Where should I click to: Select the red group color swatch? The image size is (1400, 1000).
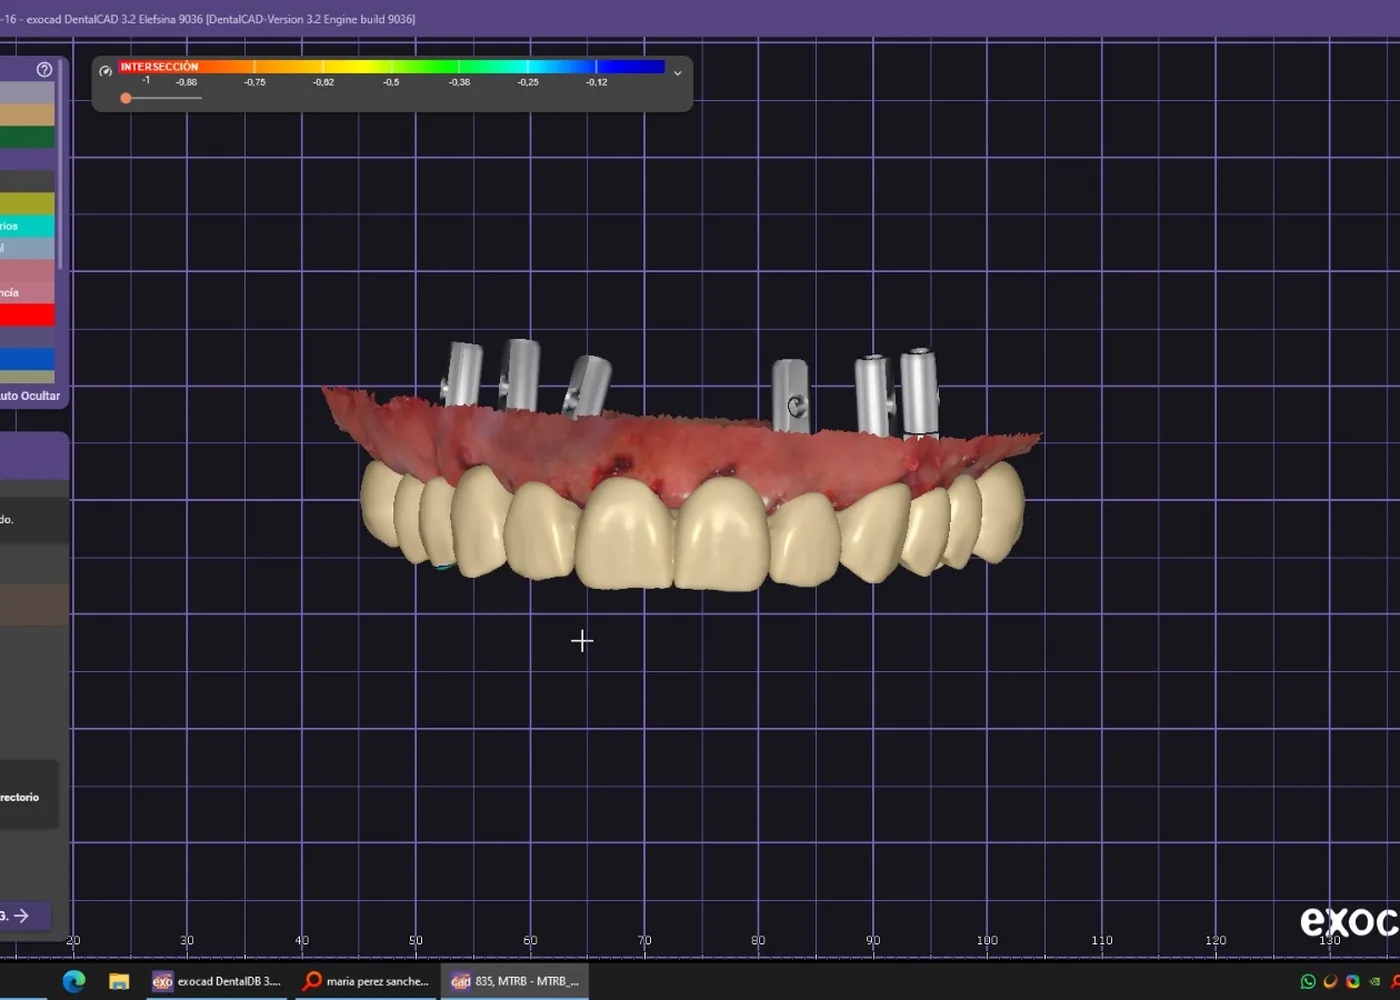27,315
